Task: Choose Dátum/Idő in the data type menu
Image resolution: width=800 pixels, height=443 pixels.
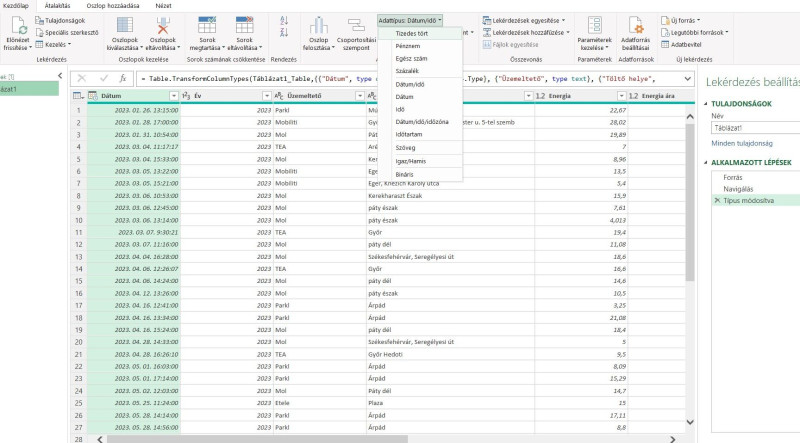Action: point(420,84)
